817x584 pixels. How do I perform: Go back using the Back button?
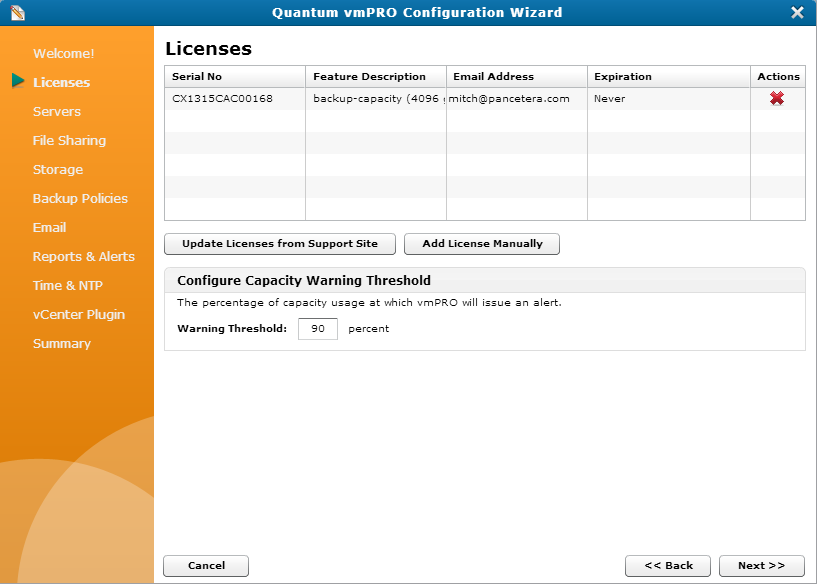[x=667, y=565]
